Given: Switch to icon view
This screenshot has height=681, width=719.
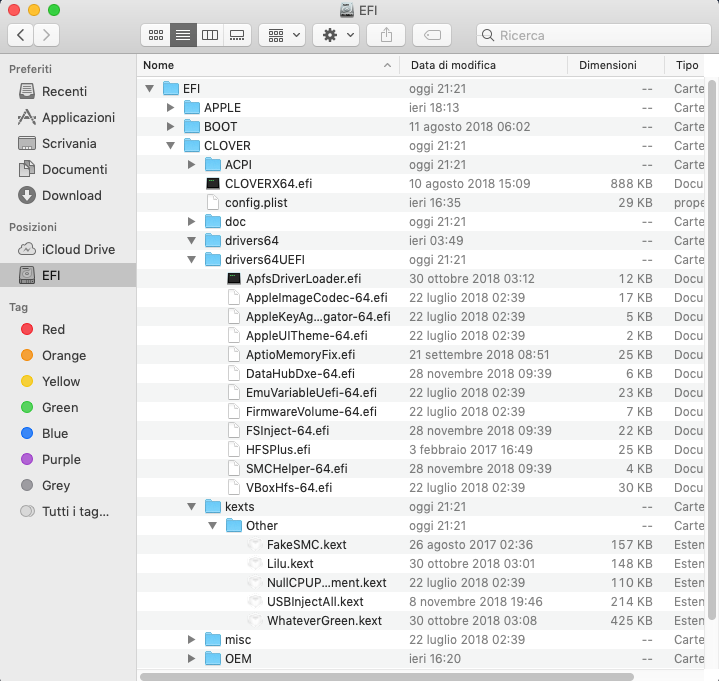Looking at the screenshot, I should [x=155, y=35].
